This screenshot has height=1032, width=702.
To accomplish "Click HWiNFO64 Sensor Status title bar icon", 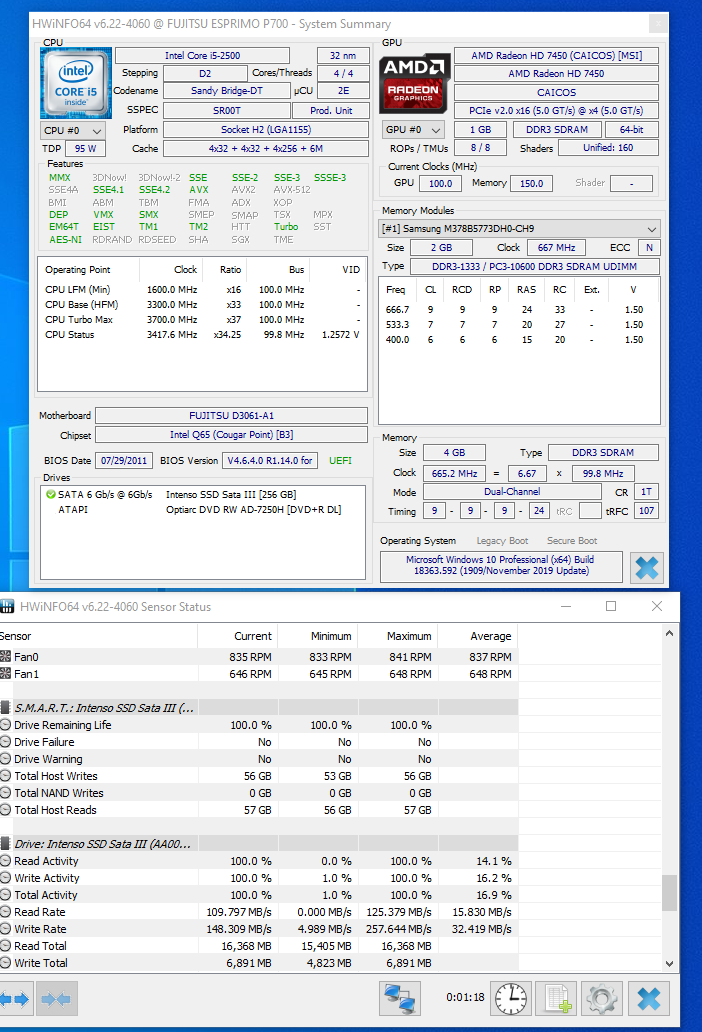I will (x=7, y=606).
